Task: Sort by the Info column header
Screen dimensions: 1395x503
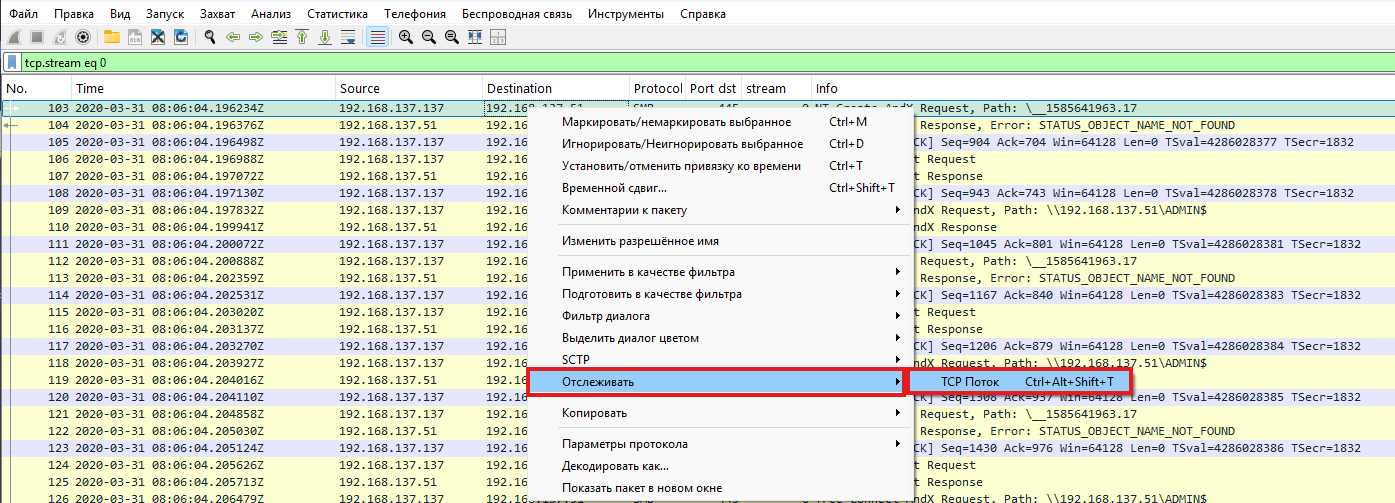Action: pyautogui.click(x=1102, y=89)
